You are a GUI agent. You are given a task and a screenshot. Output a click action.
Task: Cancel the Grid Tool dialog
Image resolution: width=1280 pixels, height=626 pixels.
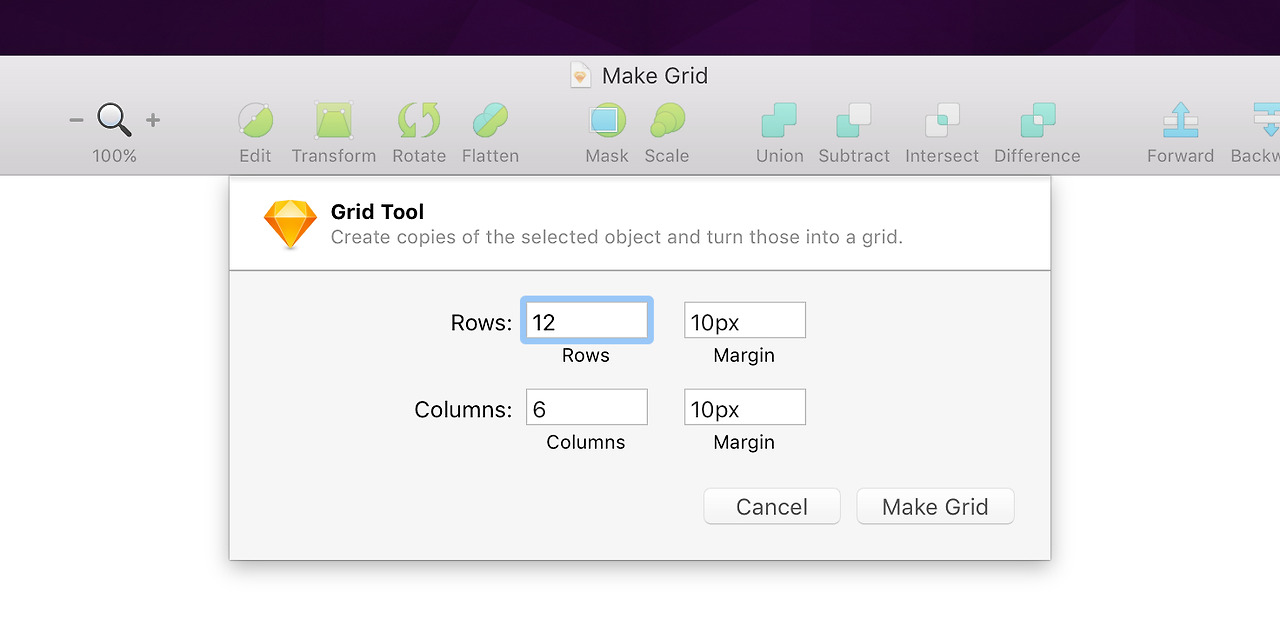(x=772, y=506)
